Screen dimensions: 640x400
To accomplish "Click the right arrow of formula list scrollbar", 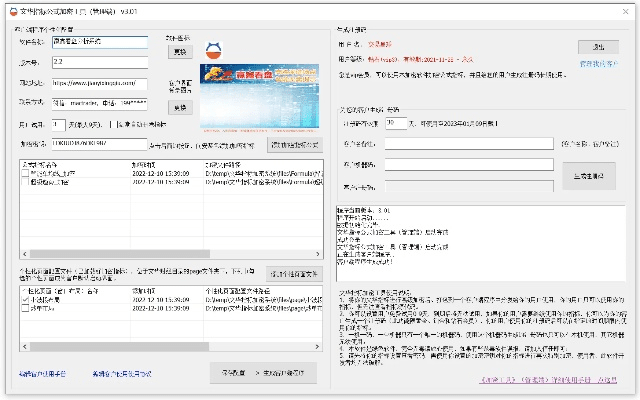I will [318, 254].
